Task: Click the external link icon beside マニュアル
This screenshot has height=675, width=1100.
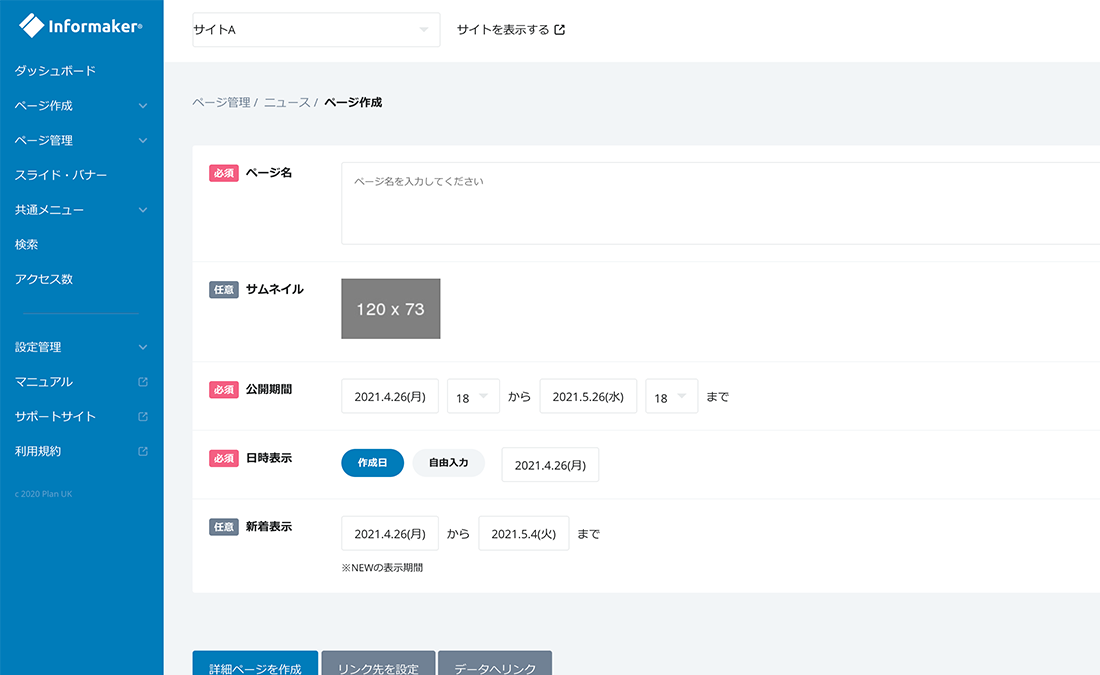Action: click(143, 381)
